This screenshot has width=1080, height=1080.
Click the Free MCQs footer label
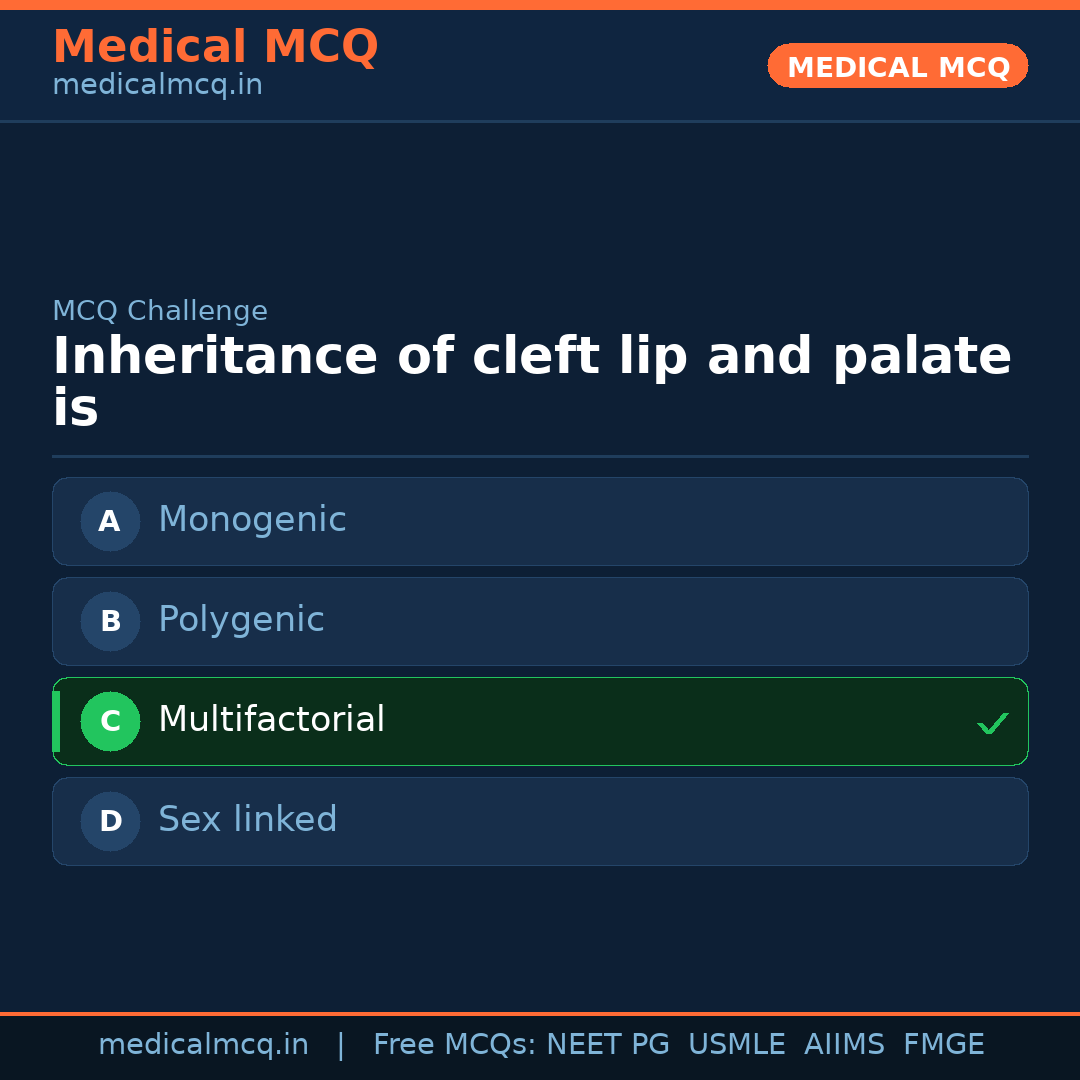pyautogui.click(x=454, y=1045)
